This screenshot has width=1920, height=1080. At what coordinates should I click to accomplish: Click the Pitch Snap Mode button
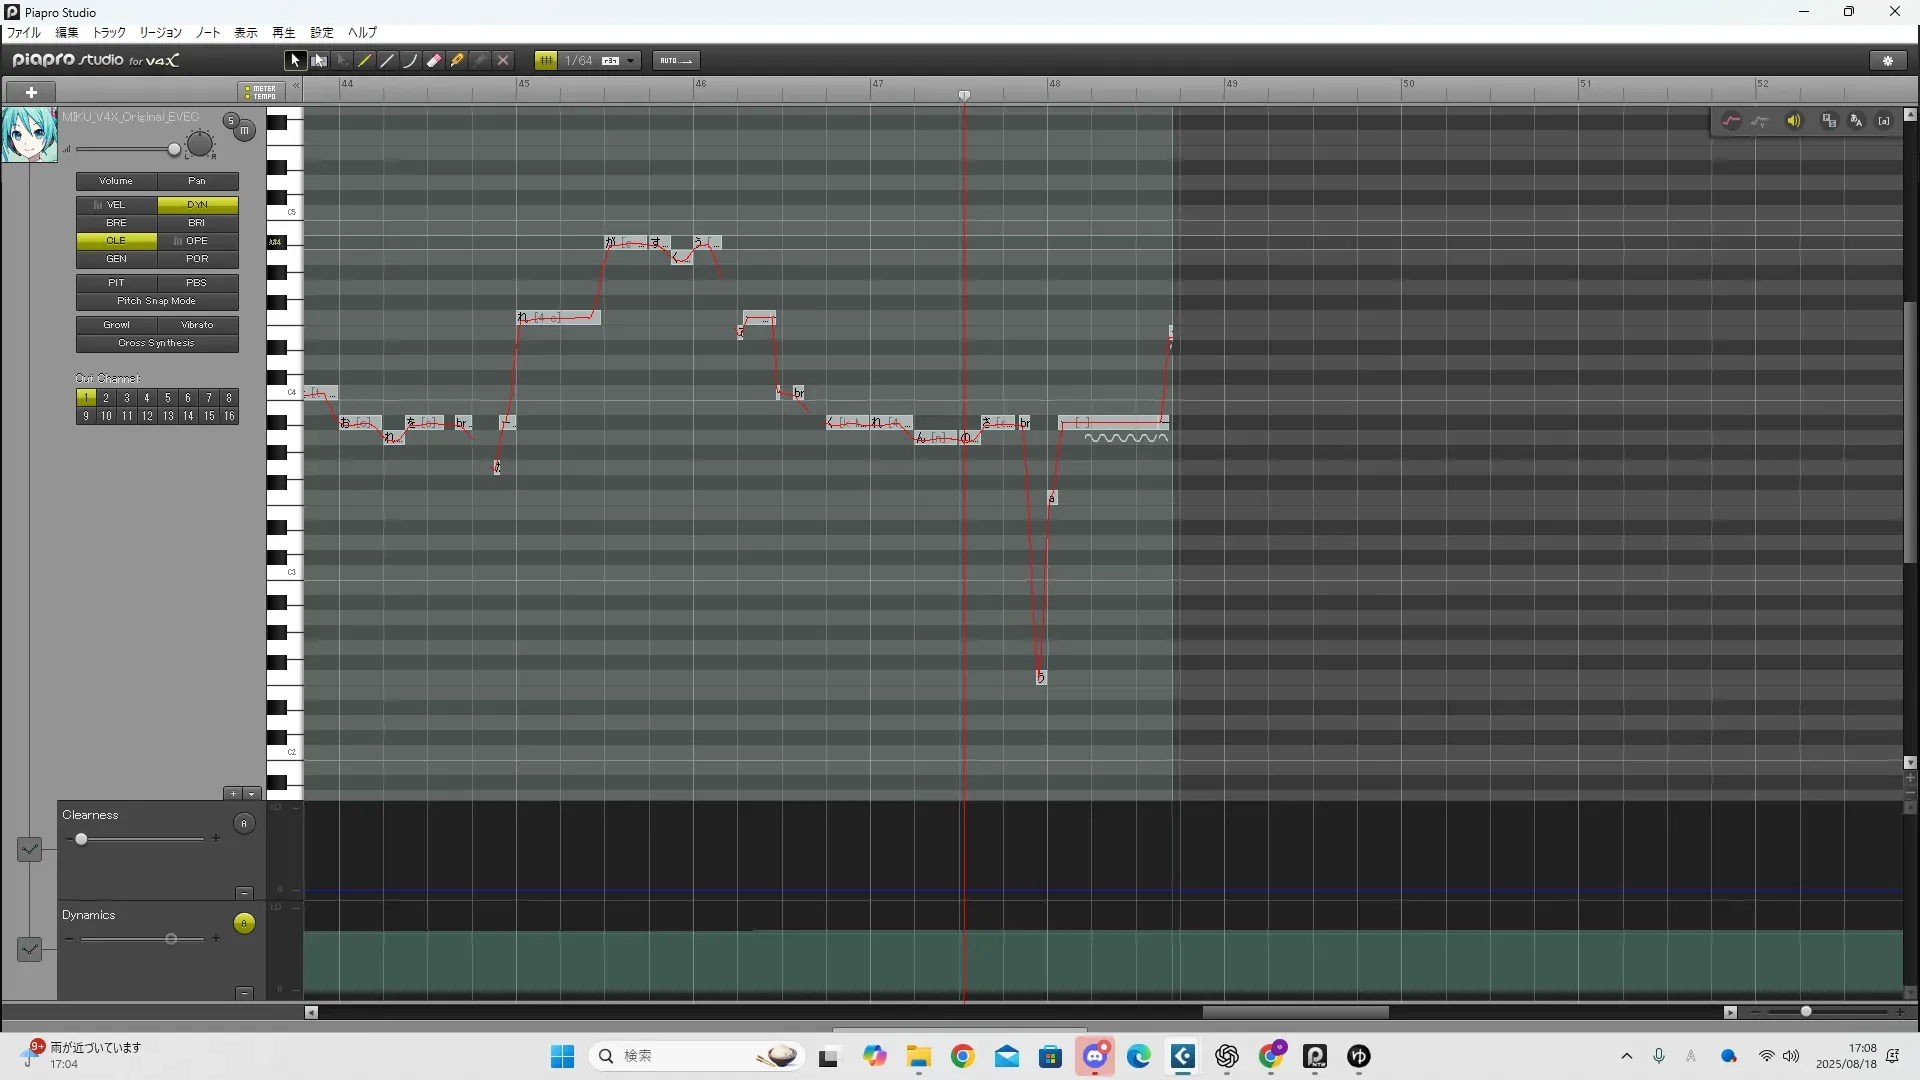click(x=157, y=301)
